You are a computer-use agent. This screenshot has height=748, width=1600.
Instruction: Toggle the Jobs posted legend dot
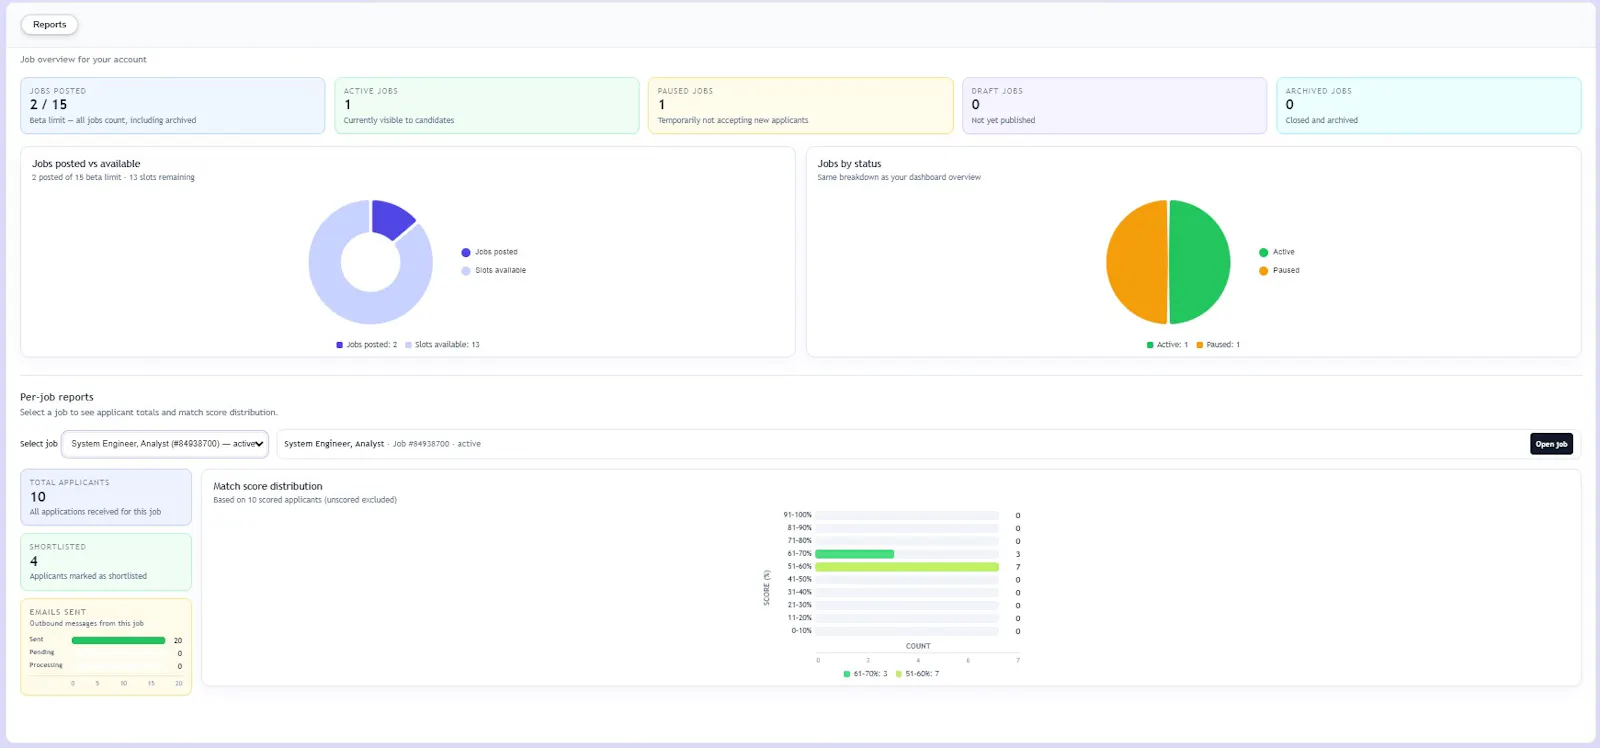pyautogui.click(x=466, y=252)
